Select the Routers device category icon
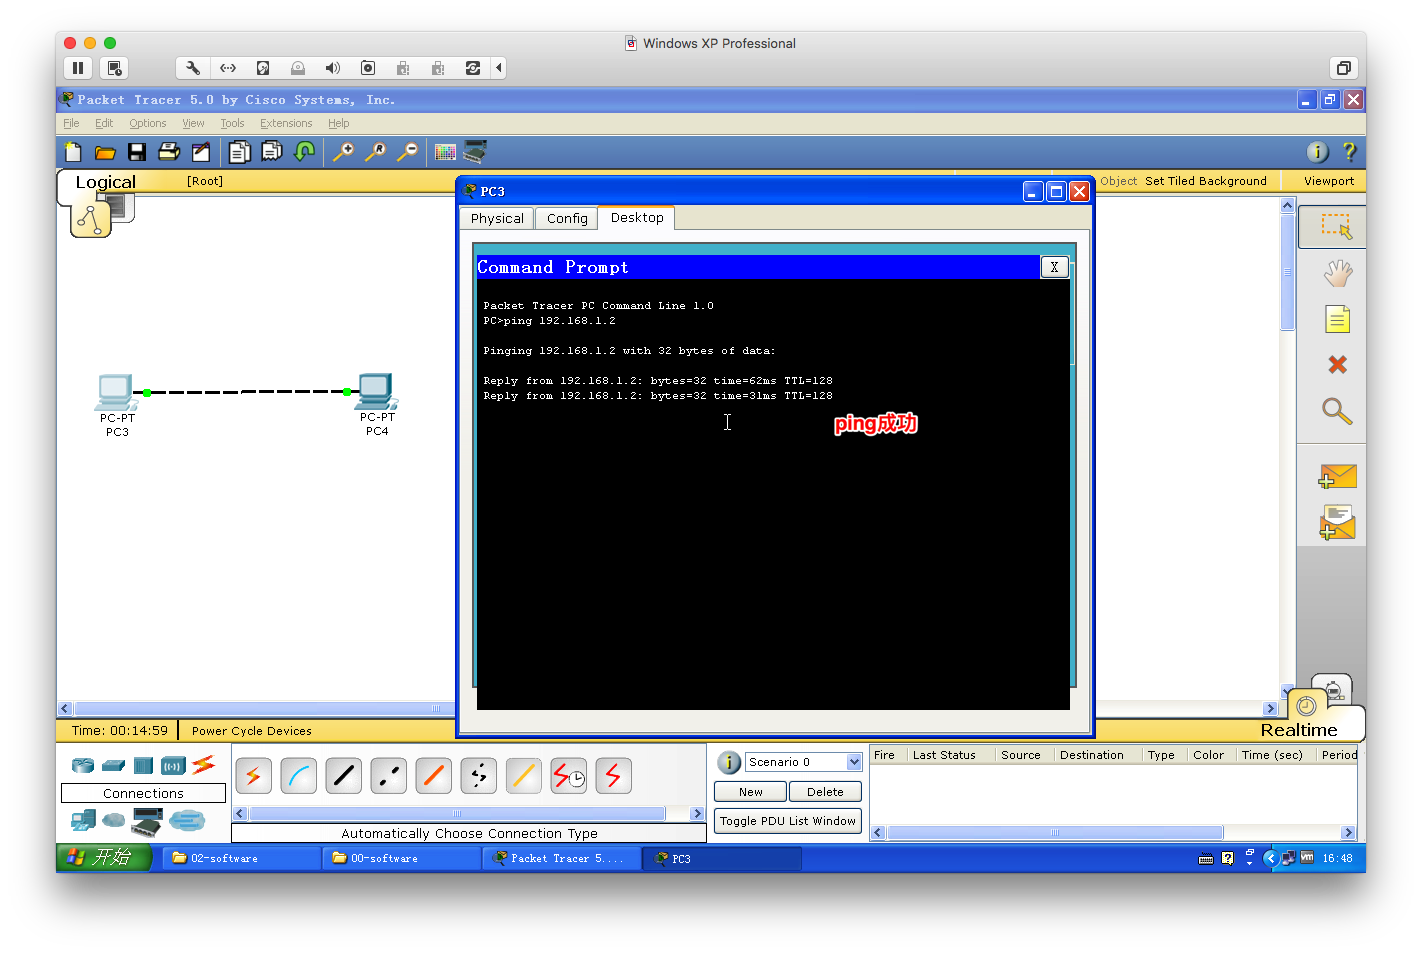The height and width of the screenshot is (953, 1422). tap(83, 766)
